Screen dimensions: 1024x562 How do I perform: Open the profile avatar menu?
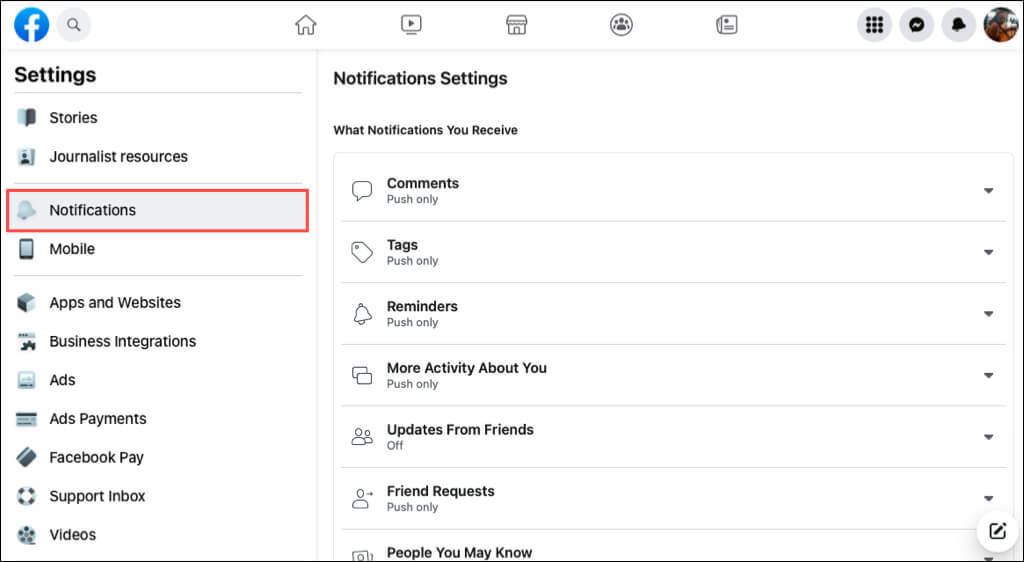point(1000,25)
